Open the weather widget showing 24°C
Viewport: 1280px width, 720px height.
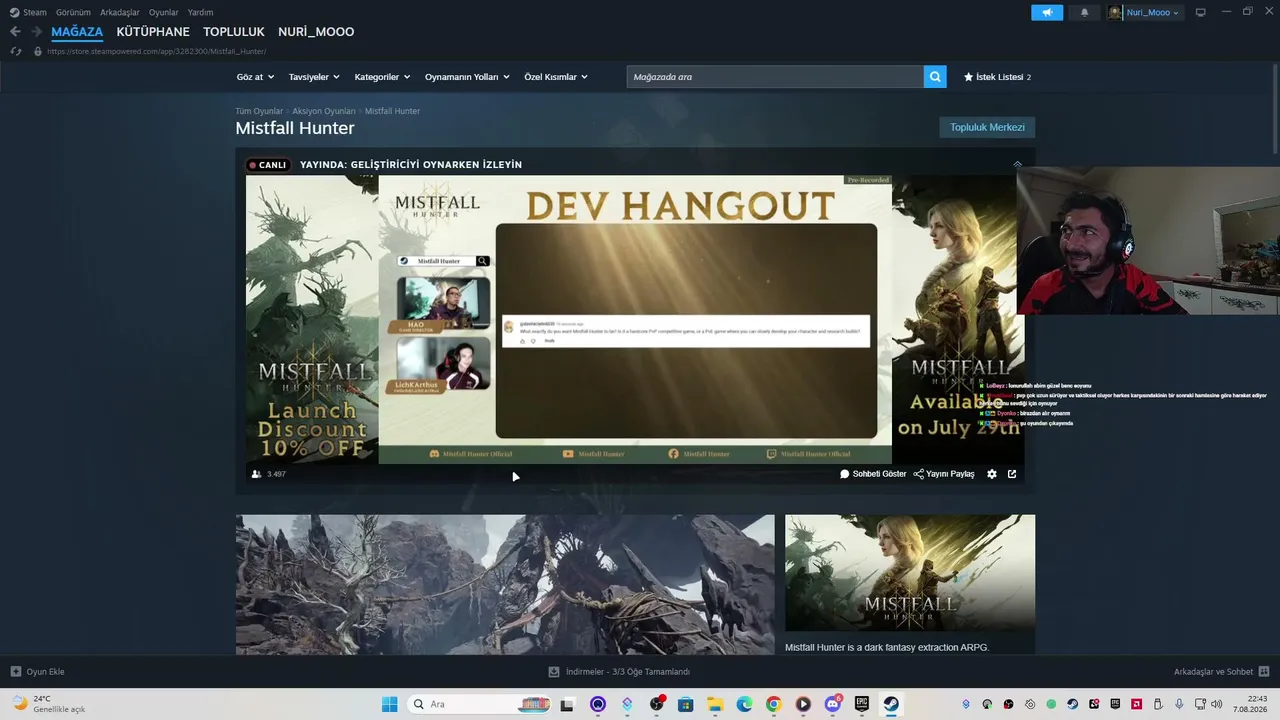pyautogui.click(x=49, y=704)
